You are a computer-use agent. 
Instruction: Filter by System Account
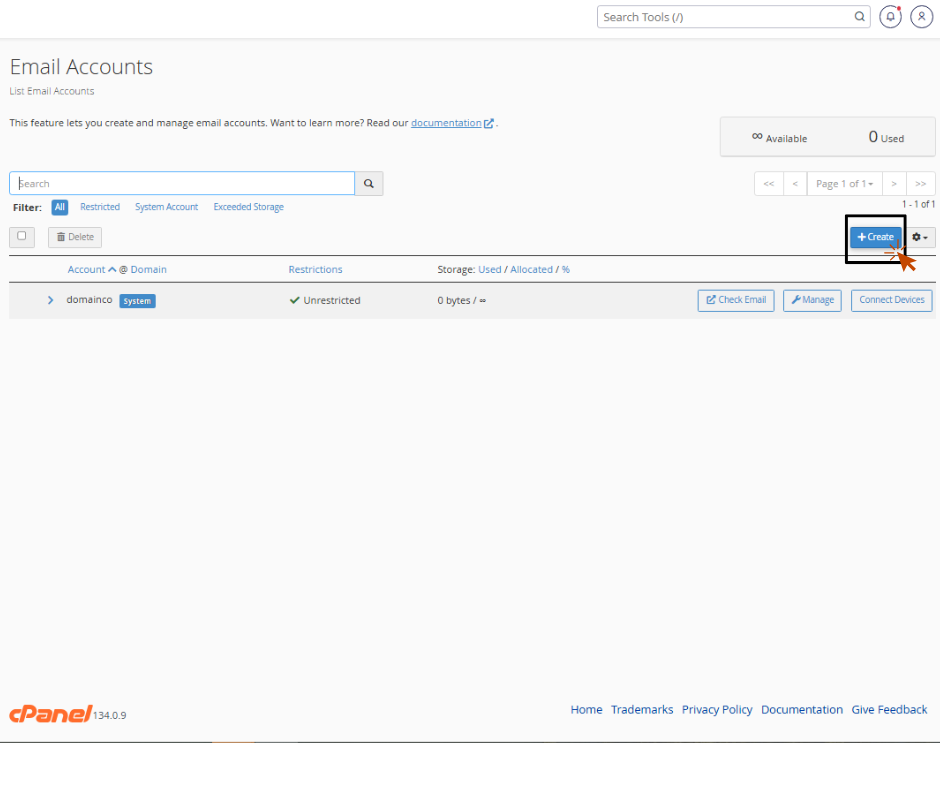point(166,207)
